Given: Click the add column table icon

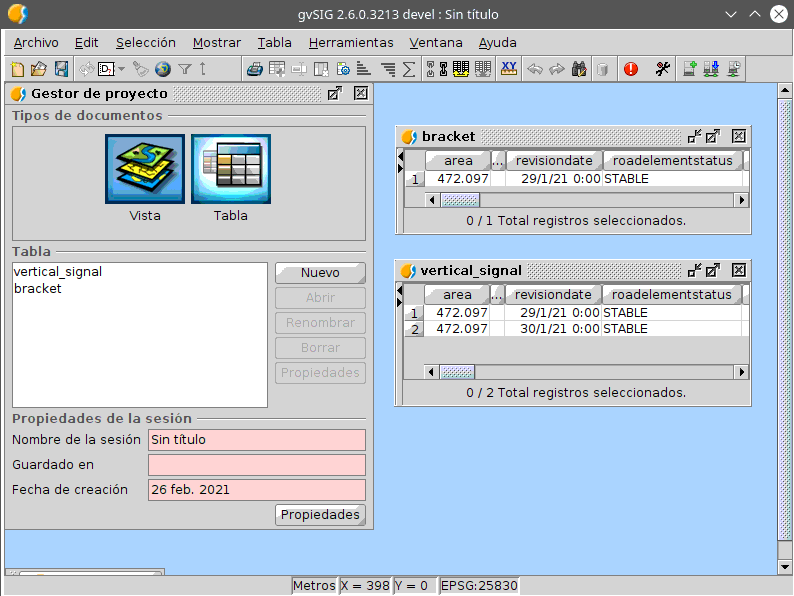Looking at the screenshot, I should 277,69.
